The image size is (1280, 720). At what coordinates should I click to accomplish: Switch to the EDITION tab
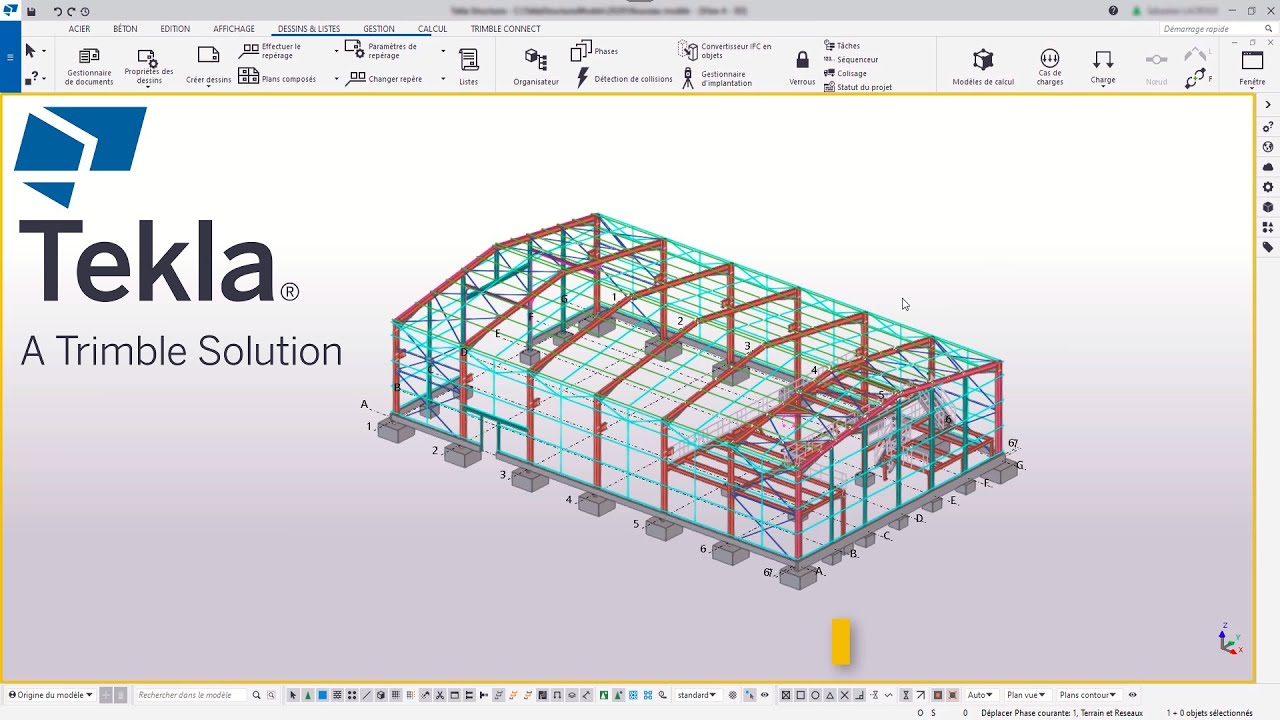pos(175,29)
